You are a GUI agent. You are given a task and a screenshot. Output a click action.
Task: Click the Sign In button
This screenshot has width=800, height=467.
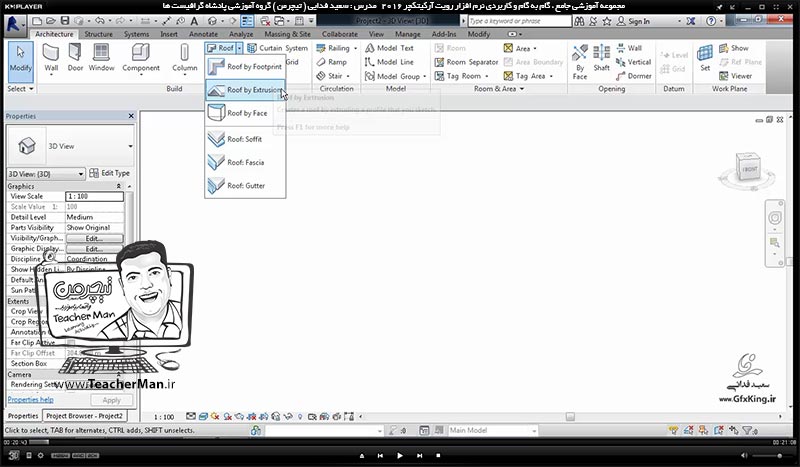coord(634,21)
